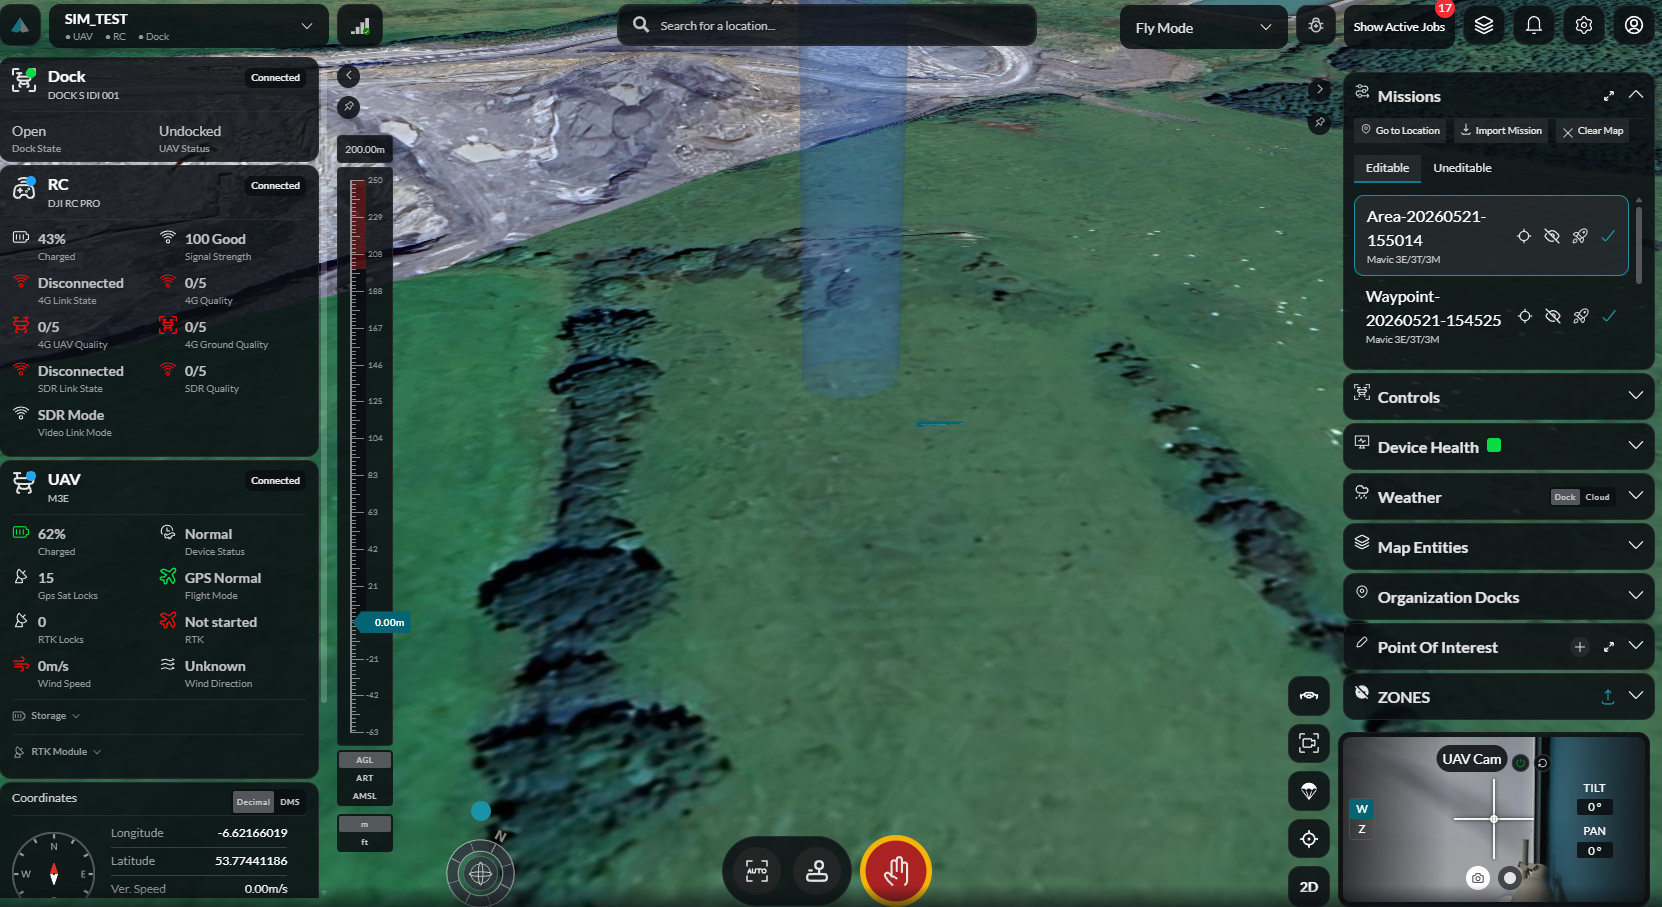The image size is (1662, 907).
Task: Toggle the UAV Cam power button
Action: click(x=1520, y=762)
